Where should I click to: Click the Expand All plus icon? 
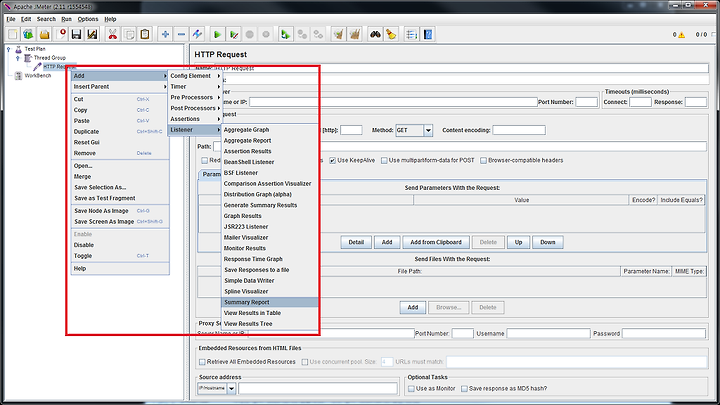tap(165, 34)
